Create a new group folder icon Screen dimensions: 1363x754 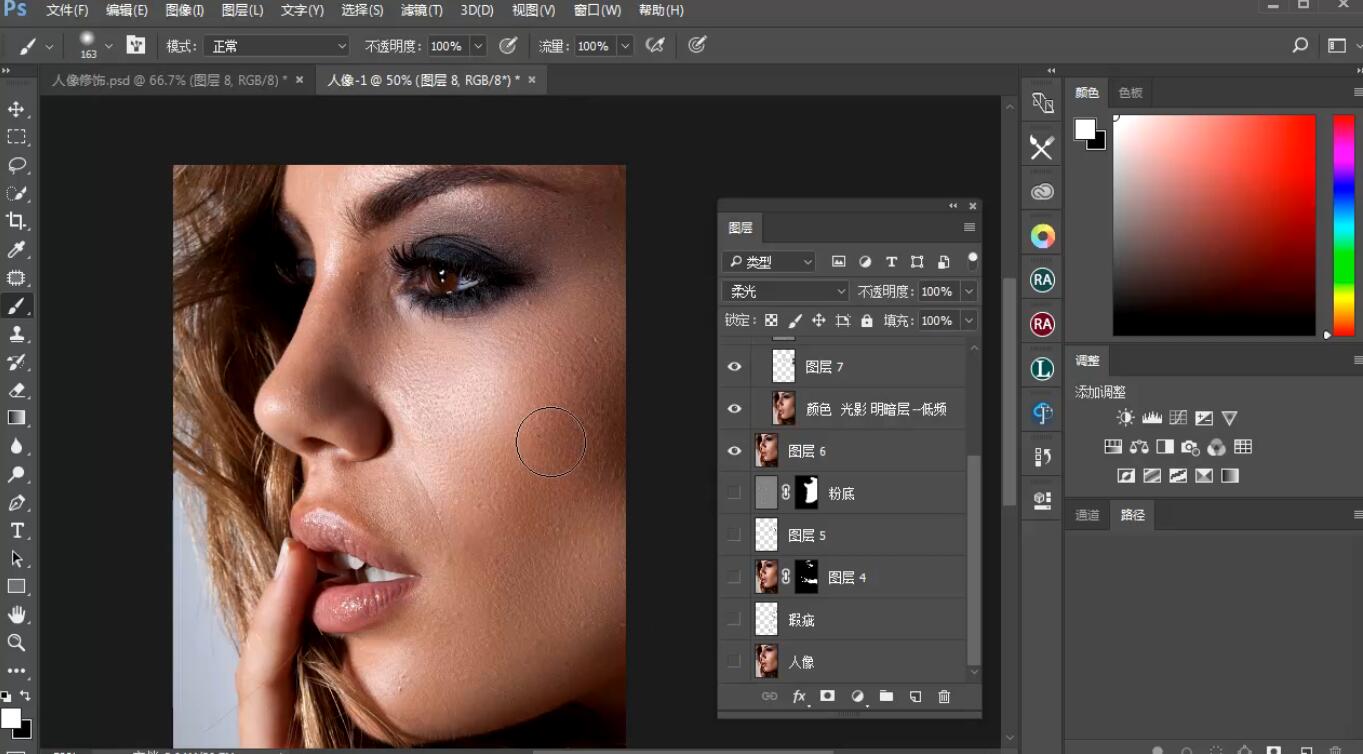tap(886, 696)
